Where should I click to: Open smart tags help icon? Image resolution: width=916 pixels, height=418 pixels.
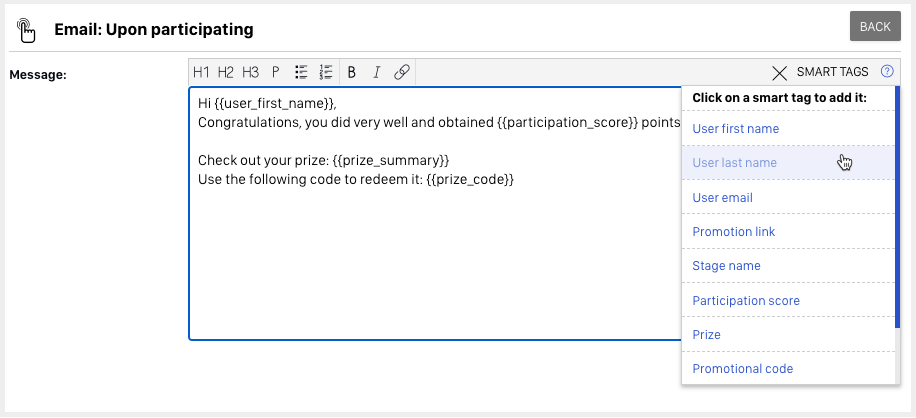[887, 72]
